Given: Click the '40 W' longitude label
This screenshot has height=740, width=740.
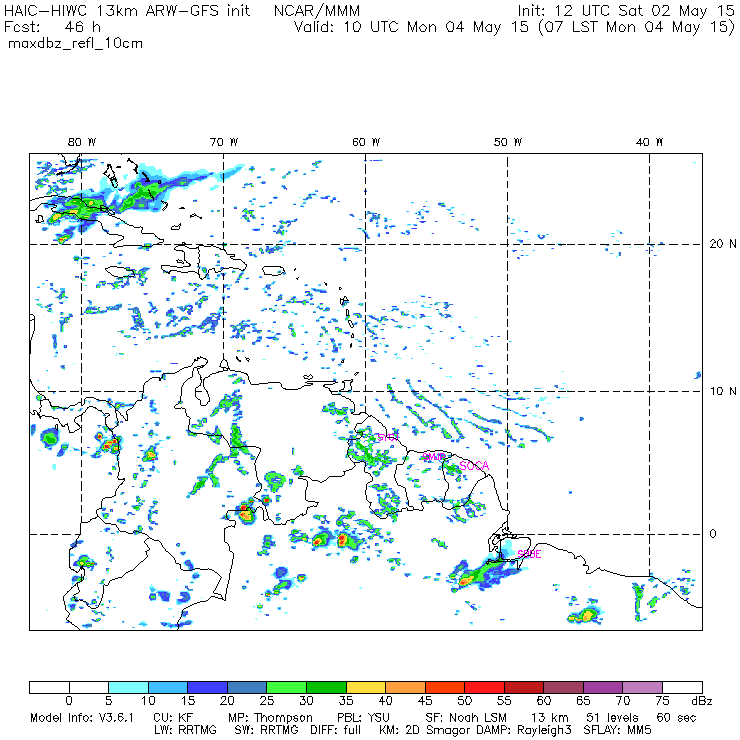Looking at the screenshot, I should [x=649, y=142].
